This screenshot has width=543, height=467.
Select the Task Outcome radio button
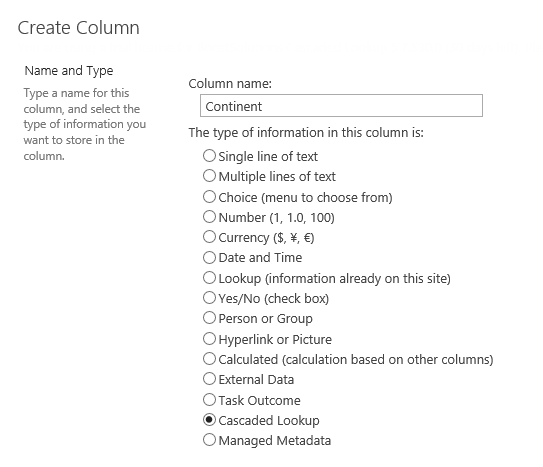(x=209, y=399)
